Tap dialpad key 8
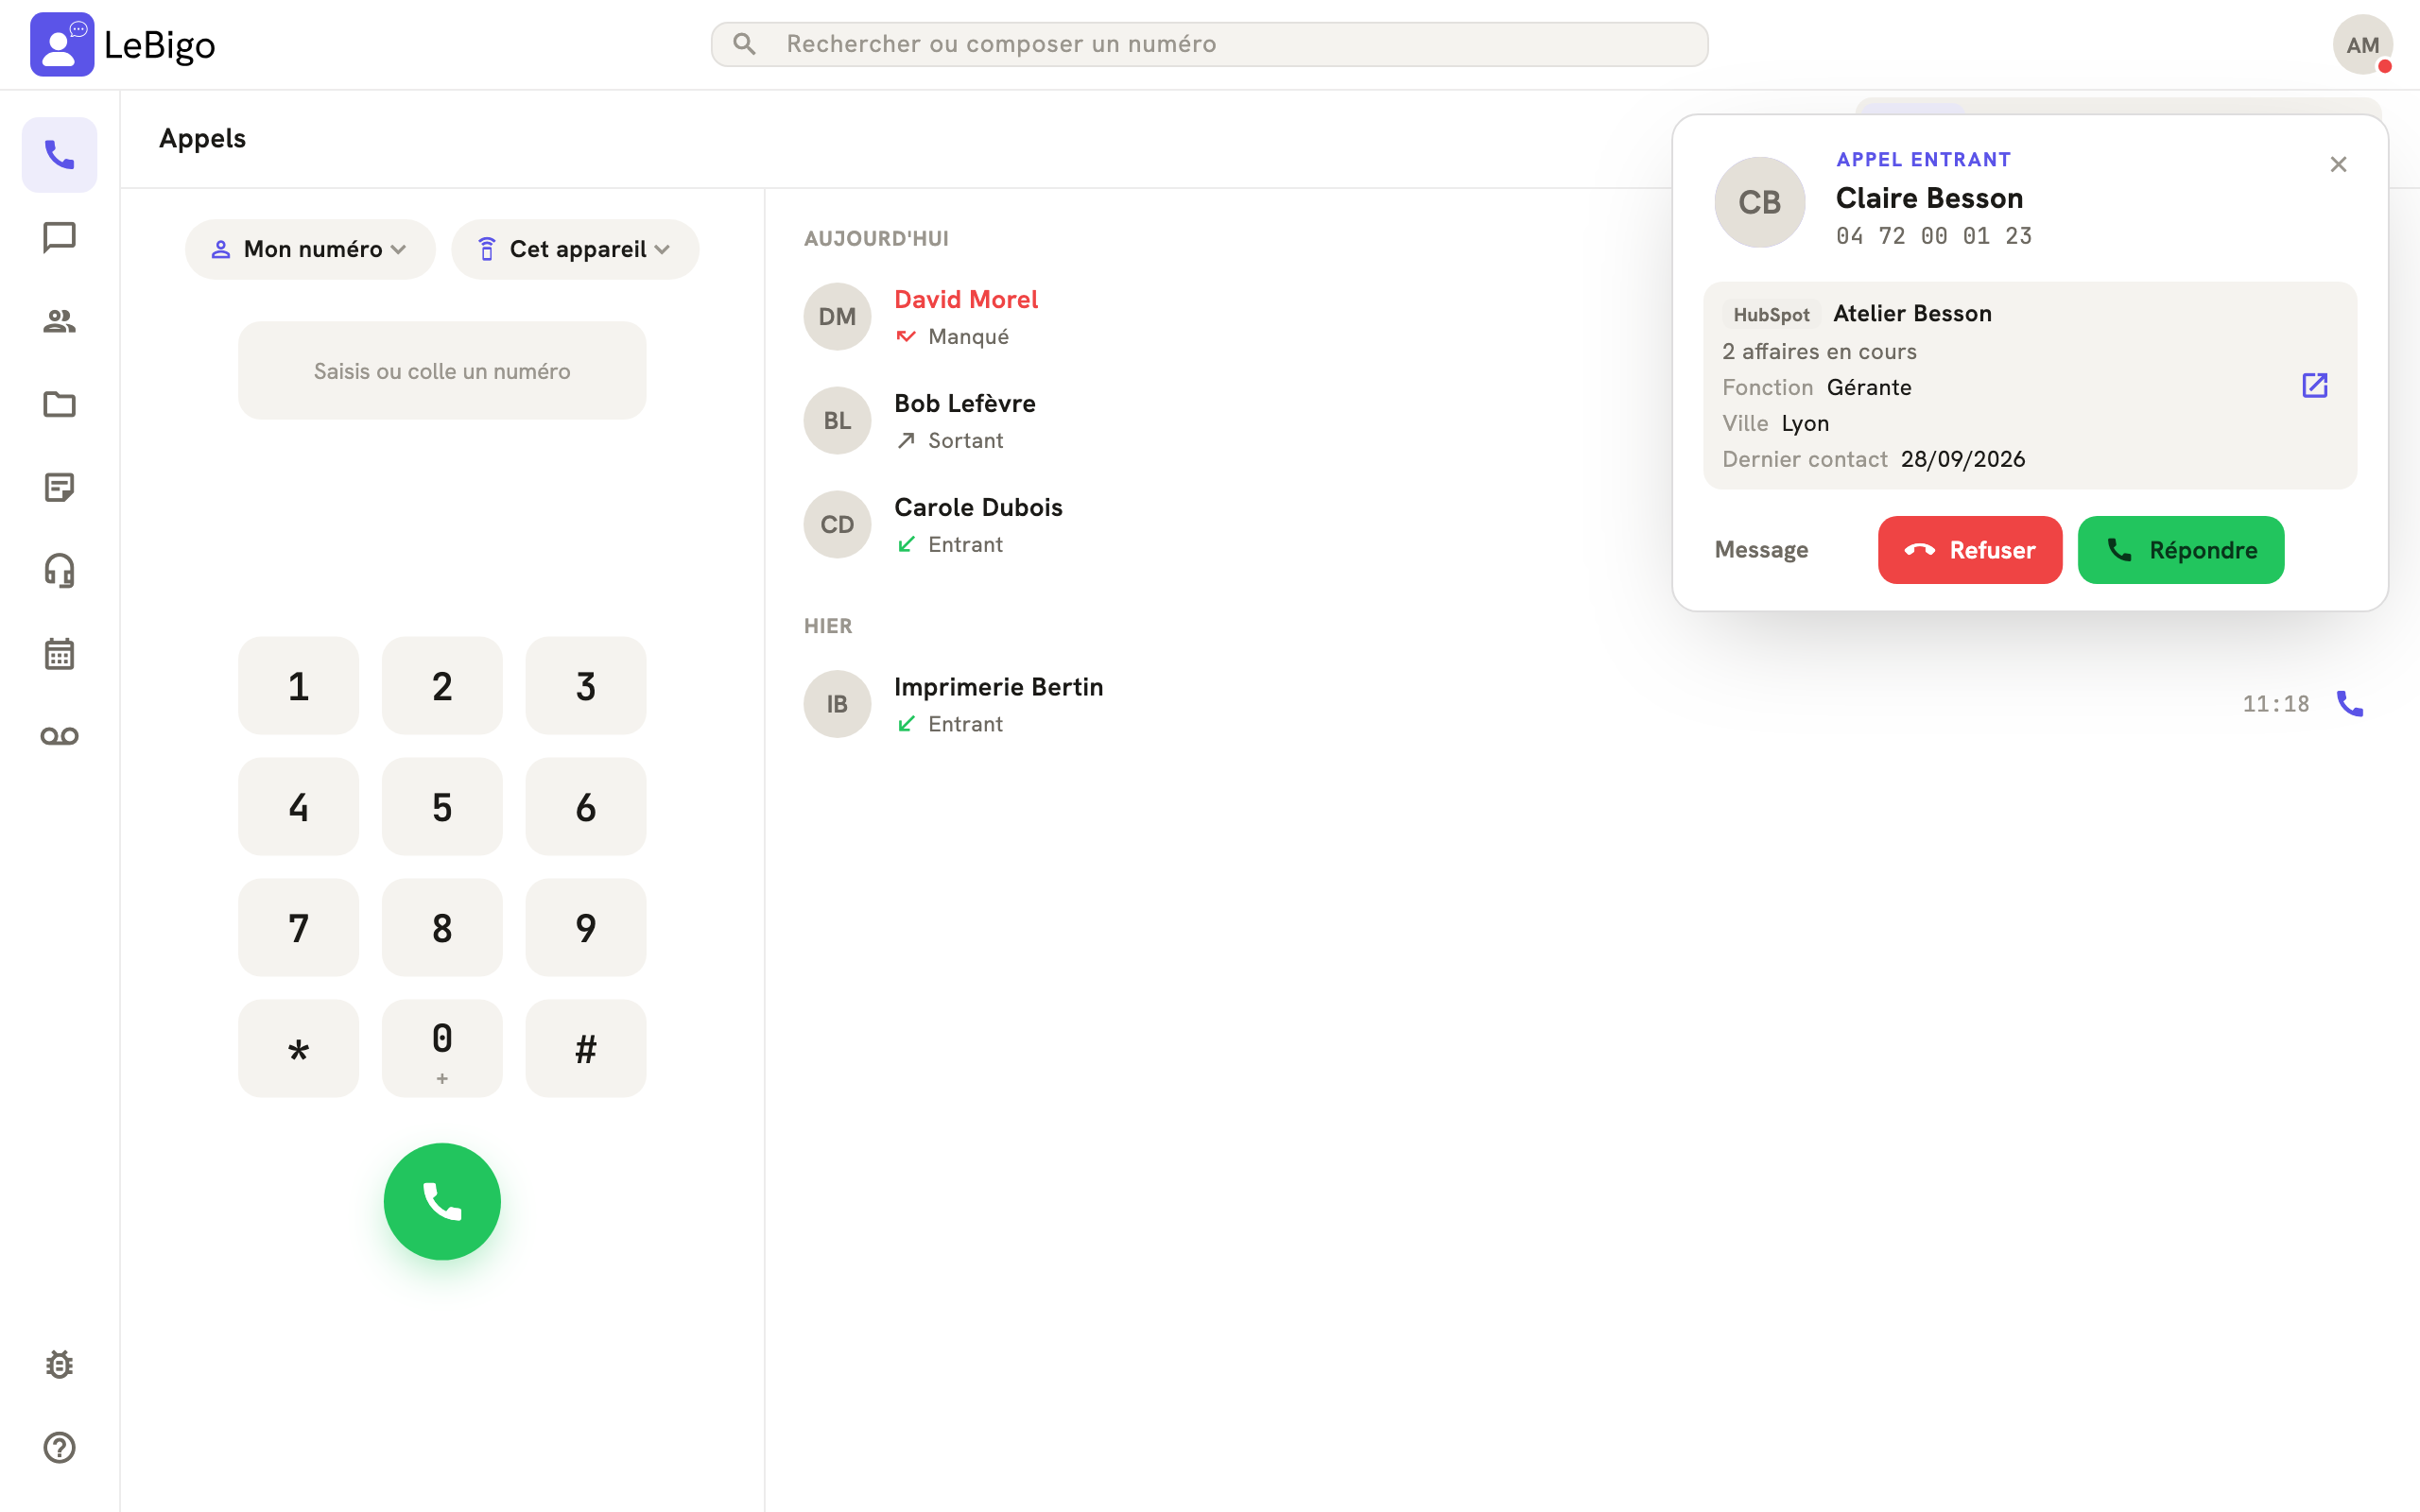The image size is (2420, 1512). (x=442, y=928)
